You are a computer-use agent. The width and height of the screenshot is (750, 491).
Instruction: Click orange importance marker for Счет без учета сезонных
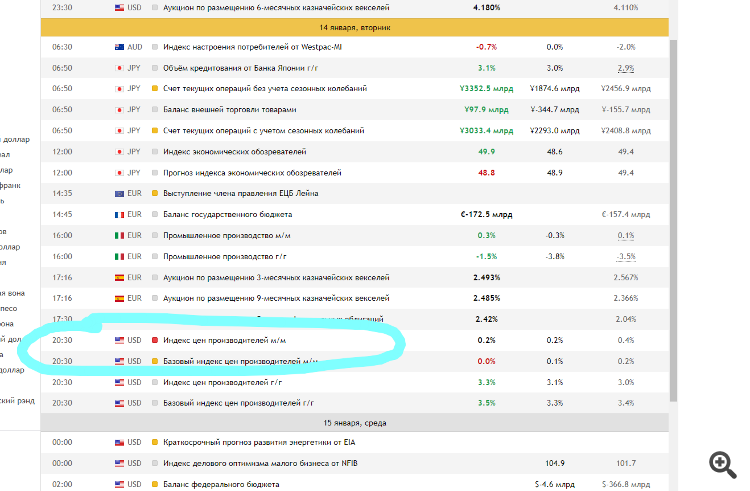(x=155, y=88)
